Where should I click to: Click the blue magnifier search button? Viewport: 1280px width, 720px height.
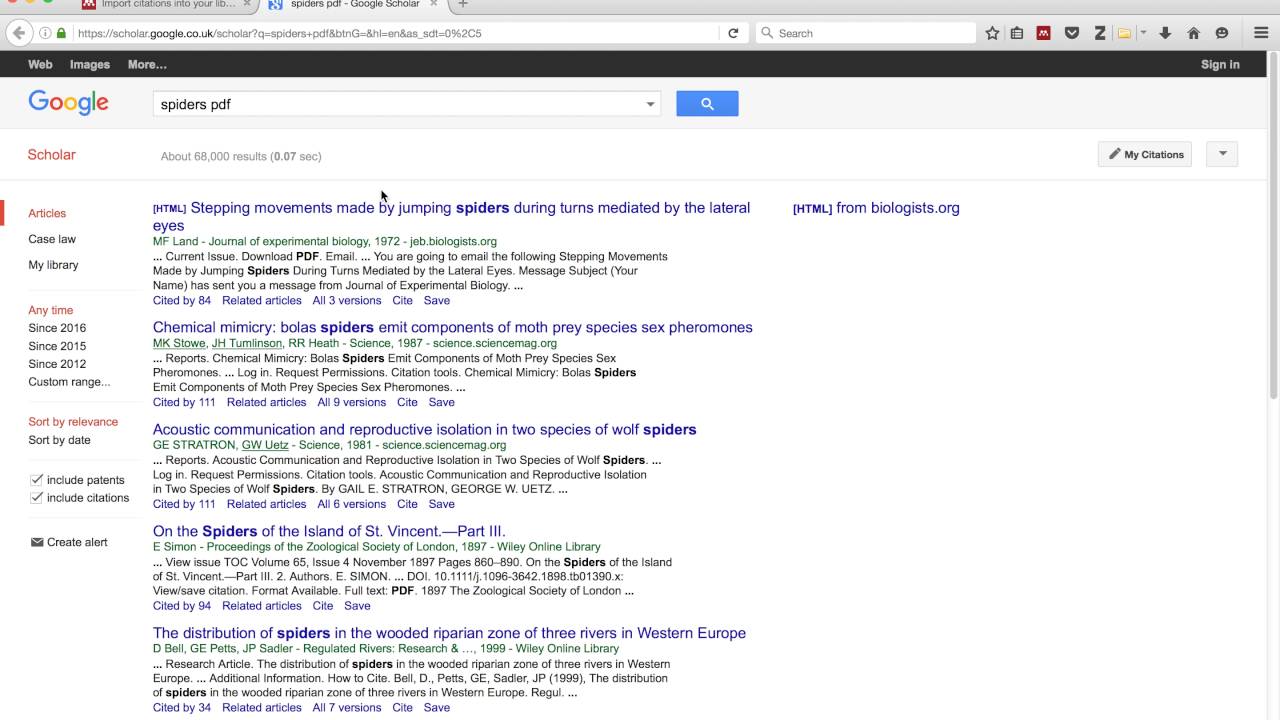click(707, 104)
